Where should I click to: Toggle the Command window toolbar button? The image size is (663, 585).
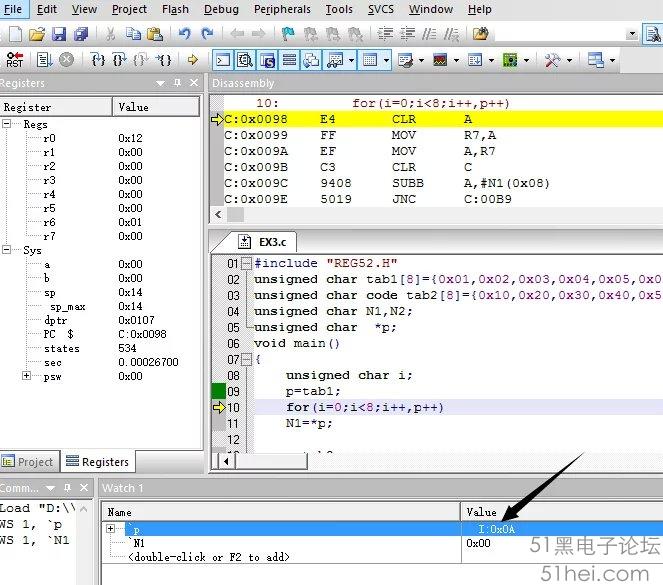pyautogui.click(x=223, y=60)
